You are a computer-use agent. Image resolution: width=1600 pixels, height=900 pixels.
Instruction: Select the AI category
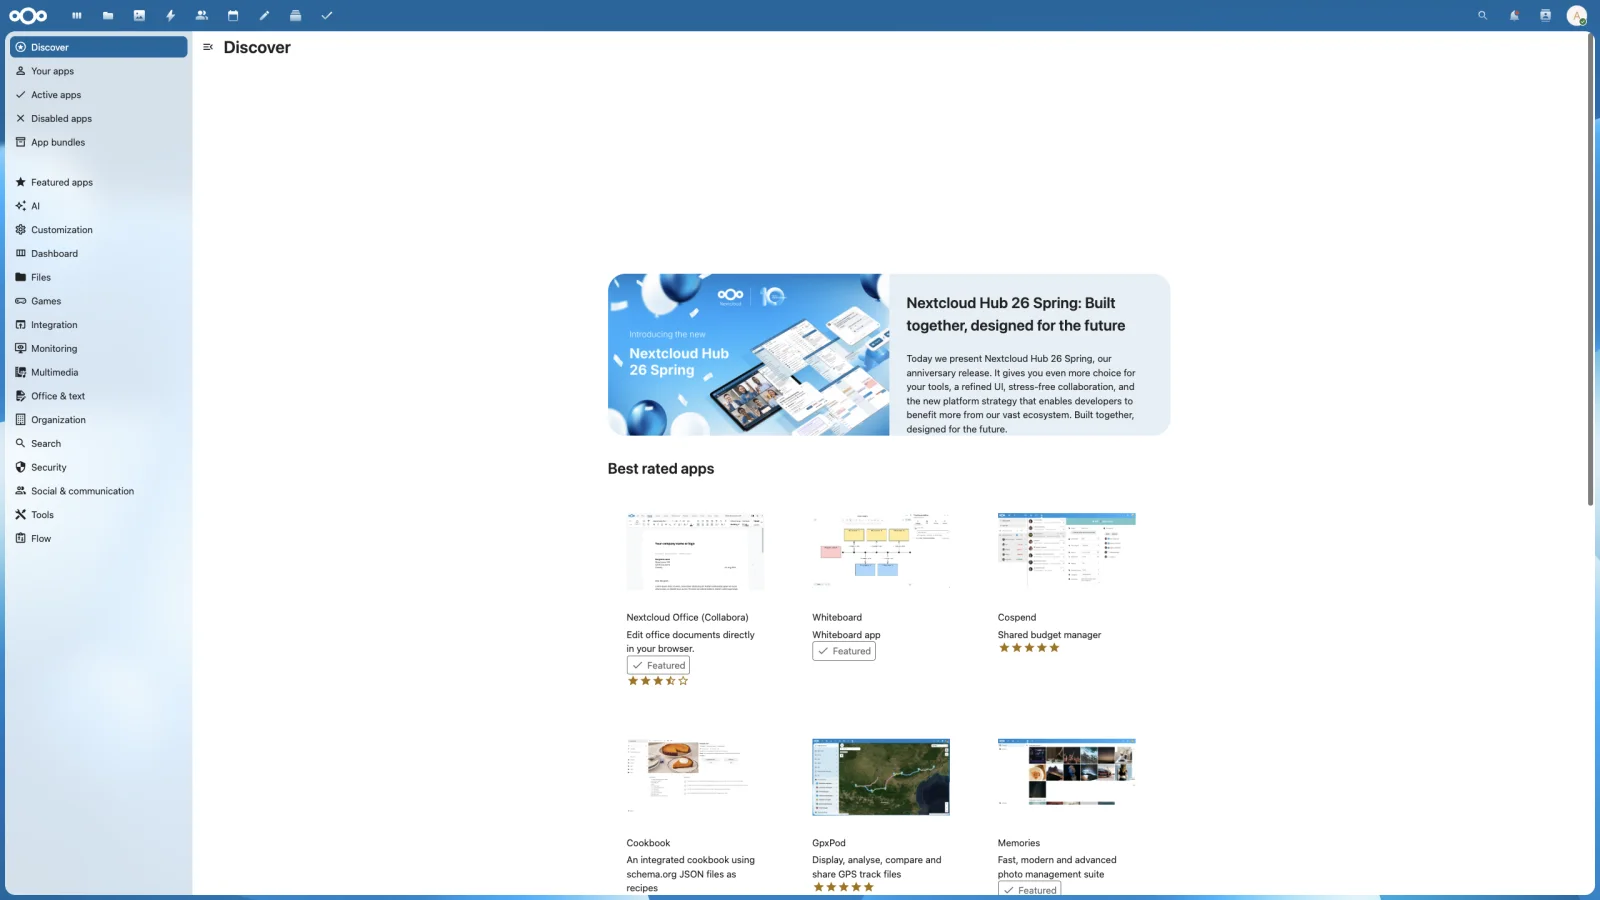click(99, 206)
